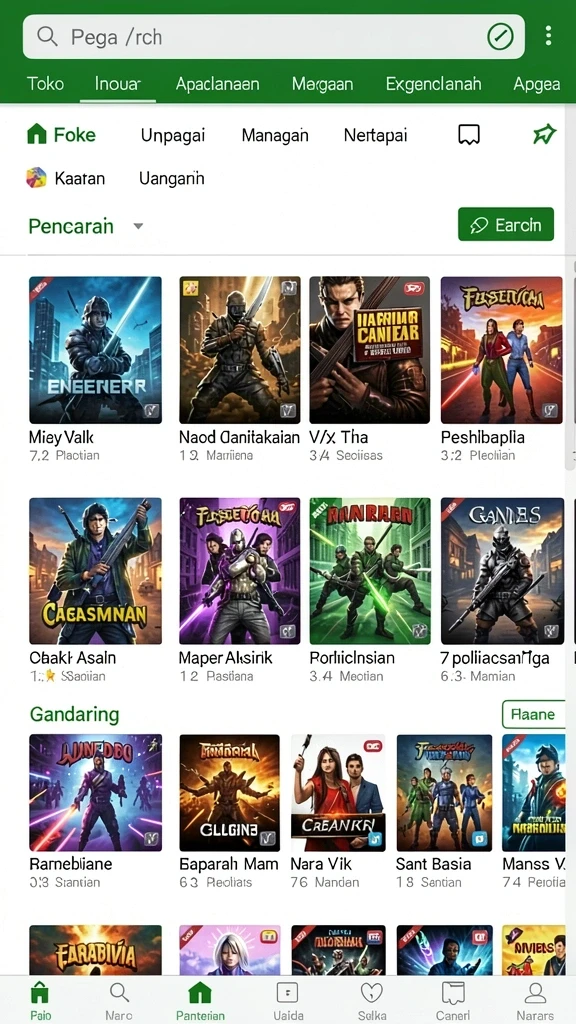The height and width of the screenshot is (1024, 576).
Task: Open Caneri icon in bottom navigation
Action: coord(453,1001)
